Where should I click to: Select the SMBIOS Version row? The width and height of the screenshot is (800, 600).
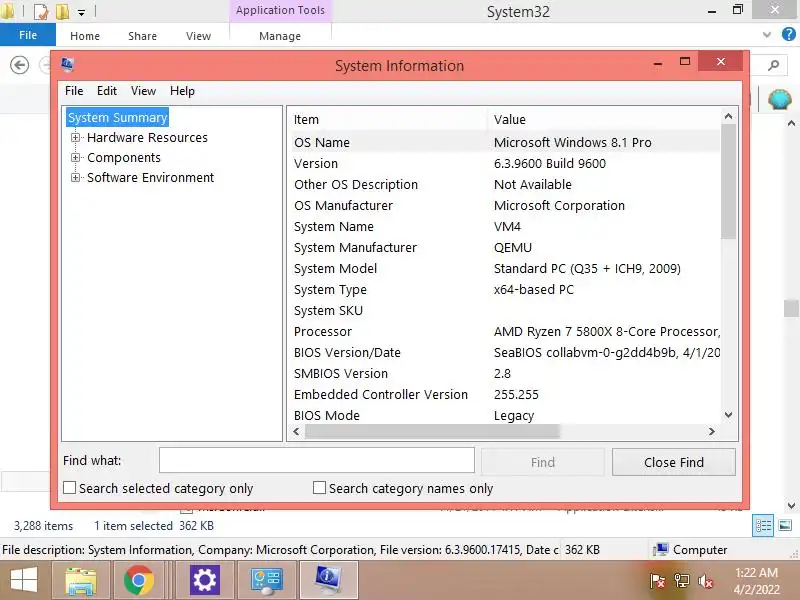coord(505,373)
